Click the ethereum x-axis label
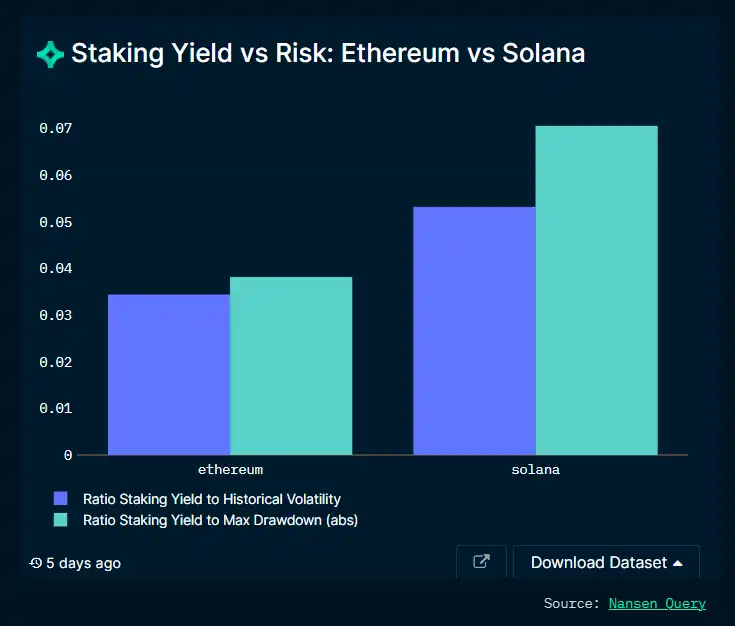The height and width of the screenshot is (626, 735). 230,469
